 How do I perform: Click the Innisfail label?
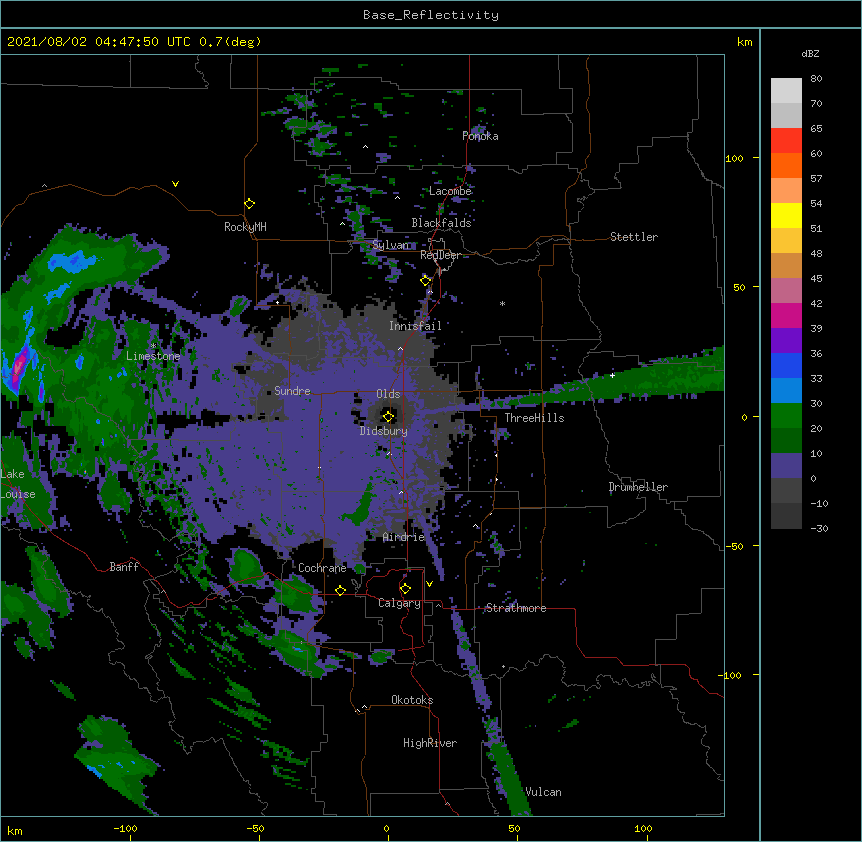(415, 326)
